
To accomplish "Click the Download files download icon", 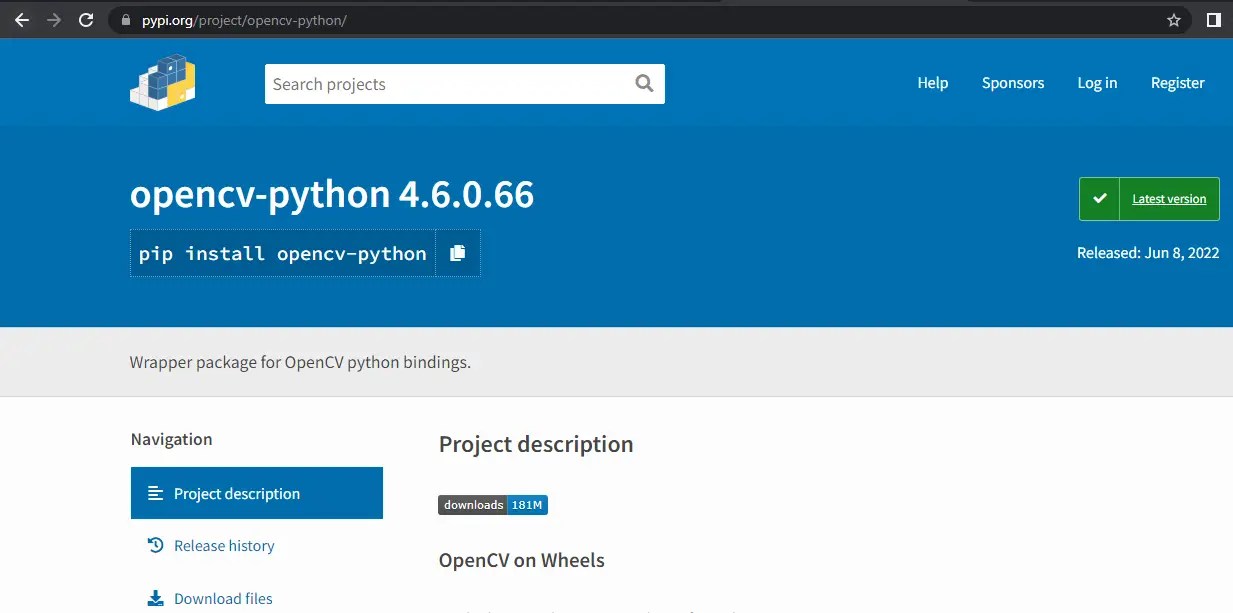I will [155, 598].
